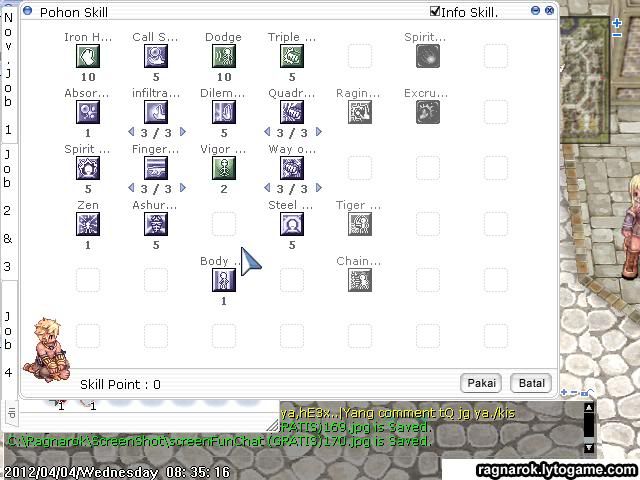Viewport: 640px width, 480px height.
Task: Click the Finger Offensive skill icon
Action: coord(156,168)
